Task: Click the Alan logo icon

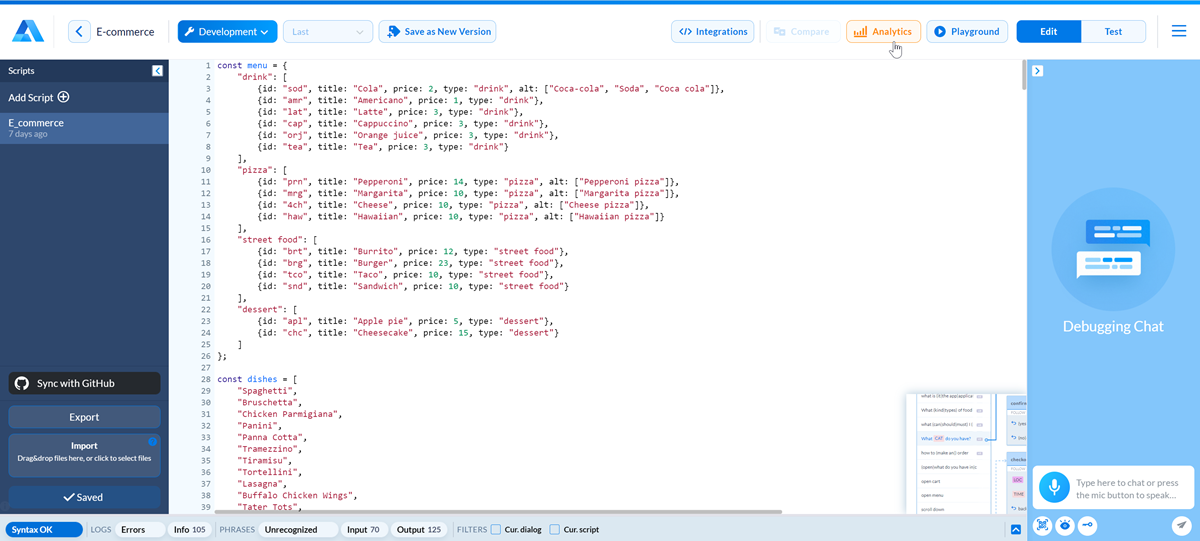Action: point(28,32)
